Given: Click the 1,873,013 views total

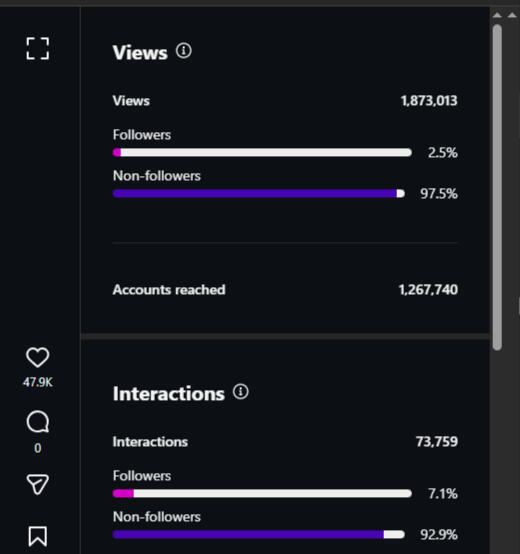Looking at the screenshot, I should coord(429,101).
